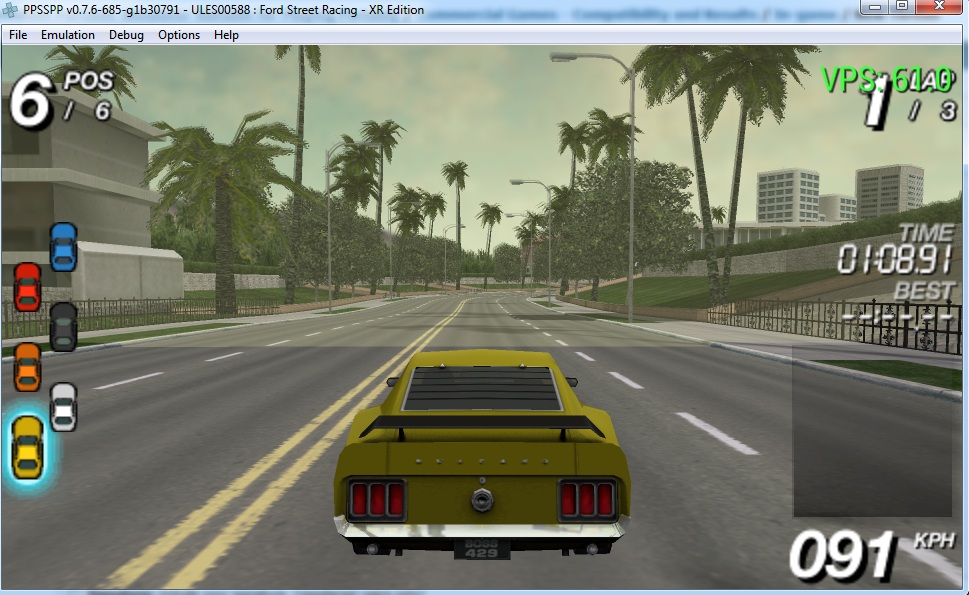The height and width of the screenshot is (595, 969).
Task: Click the red car position icon
Action: click(27, 287)
